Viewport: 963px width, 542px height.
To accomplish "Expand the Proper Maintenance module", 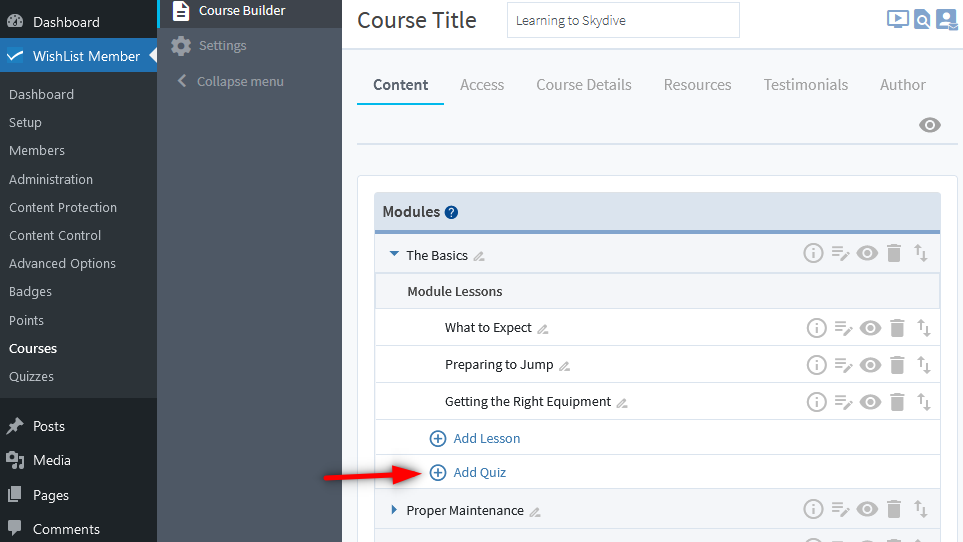I will 394,510.
